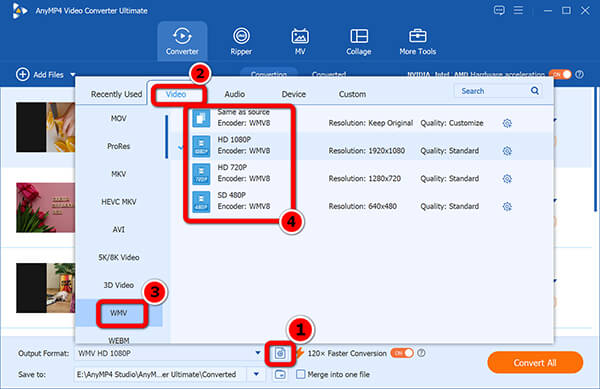Enable Merge into one file checkbox

[301, 374]
